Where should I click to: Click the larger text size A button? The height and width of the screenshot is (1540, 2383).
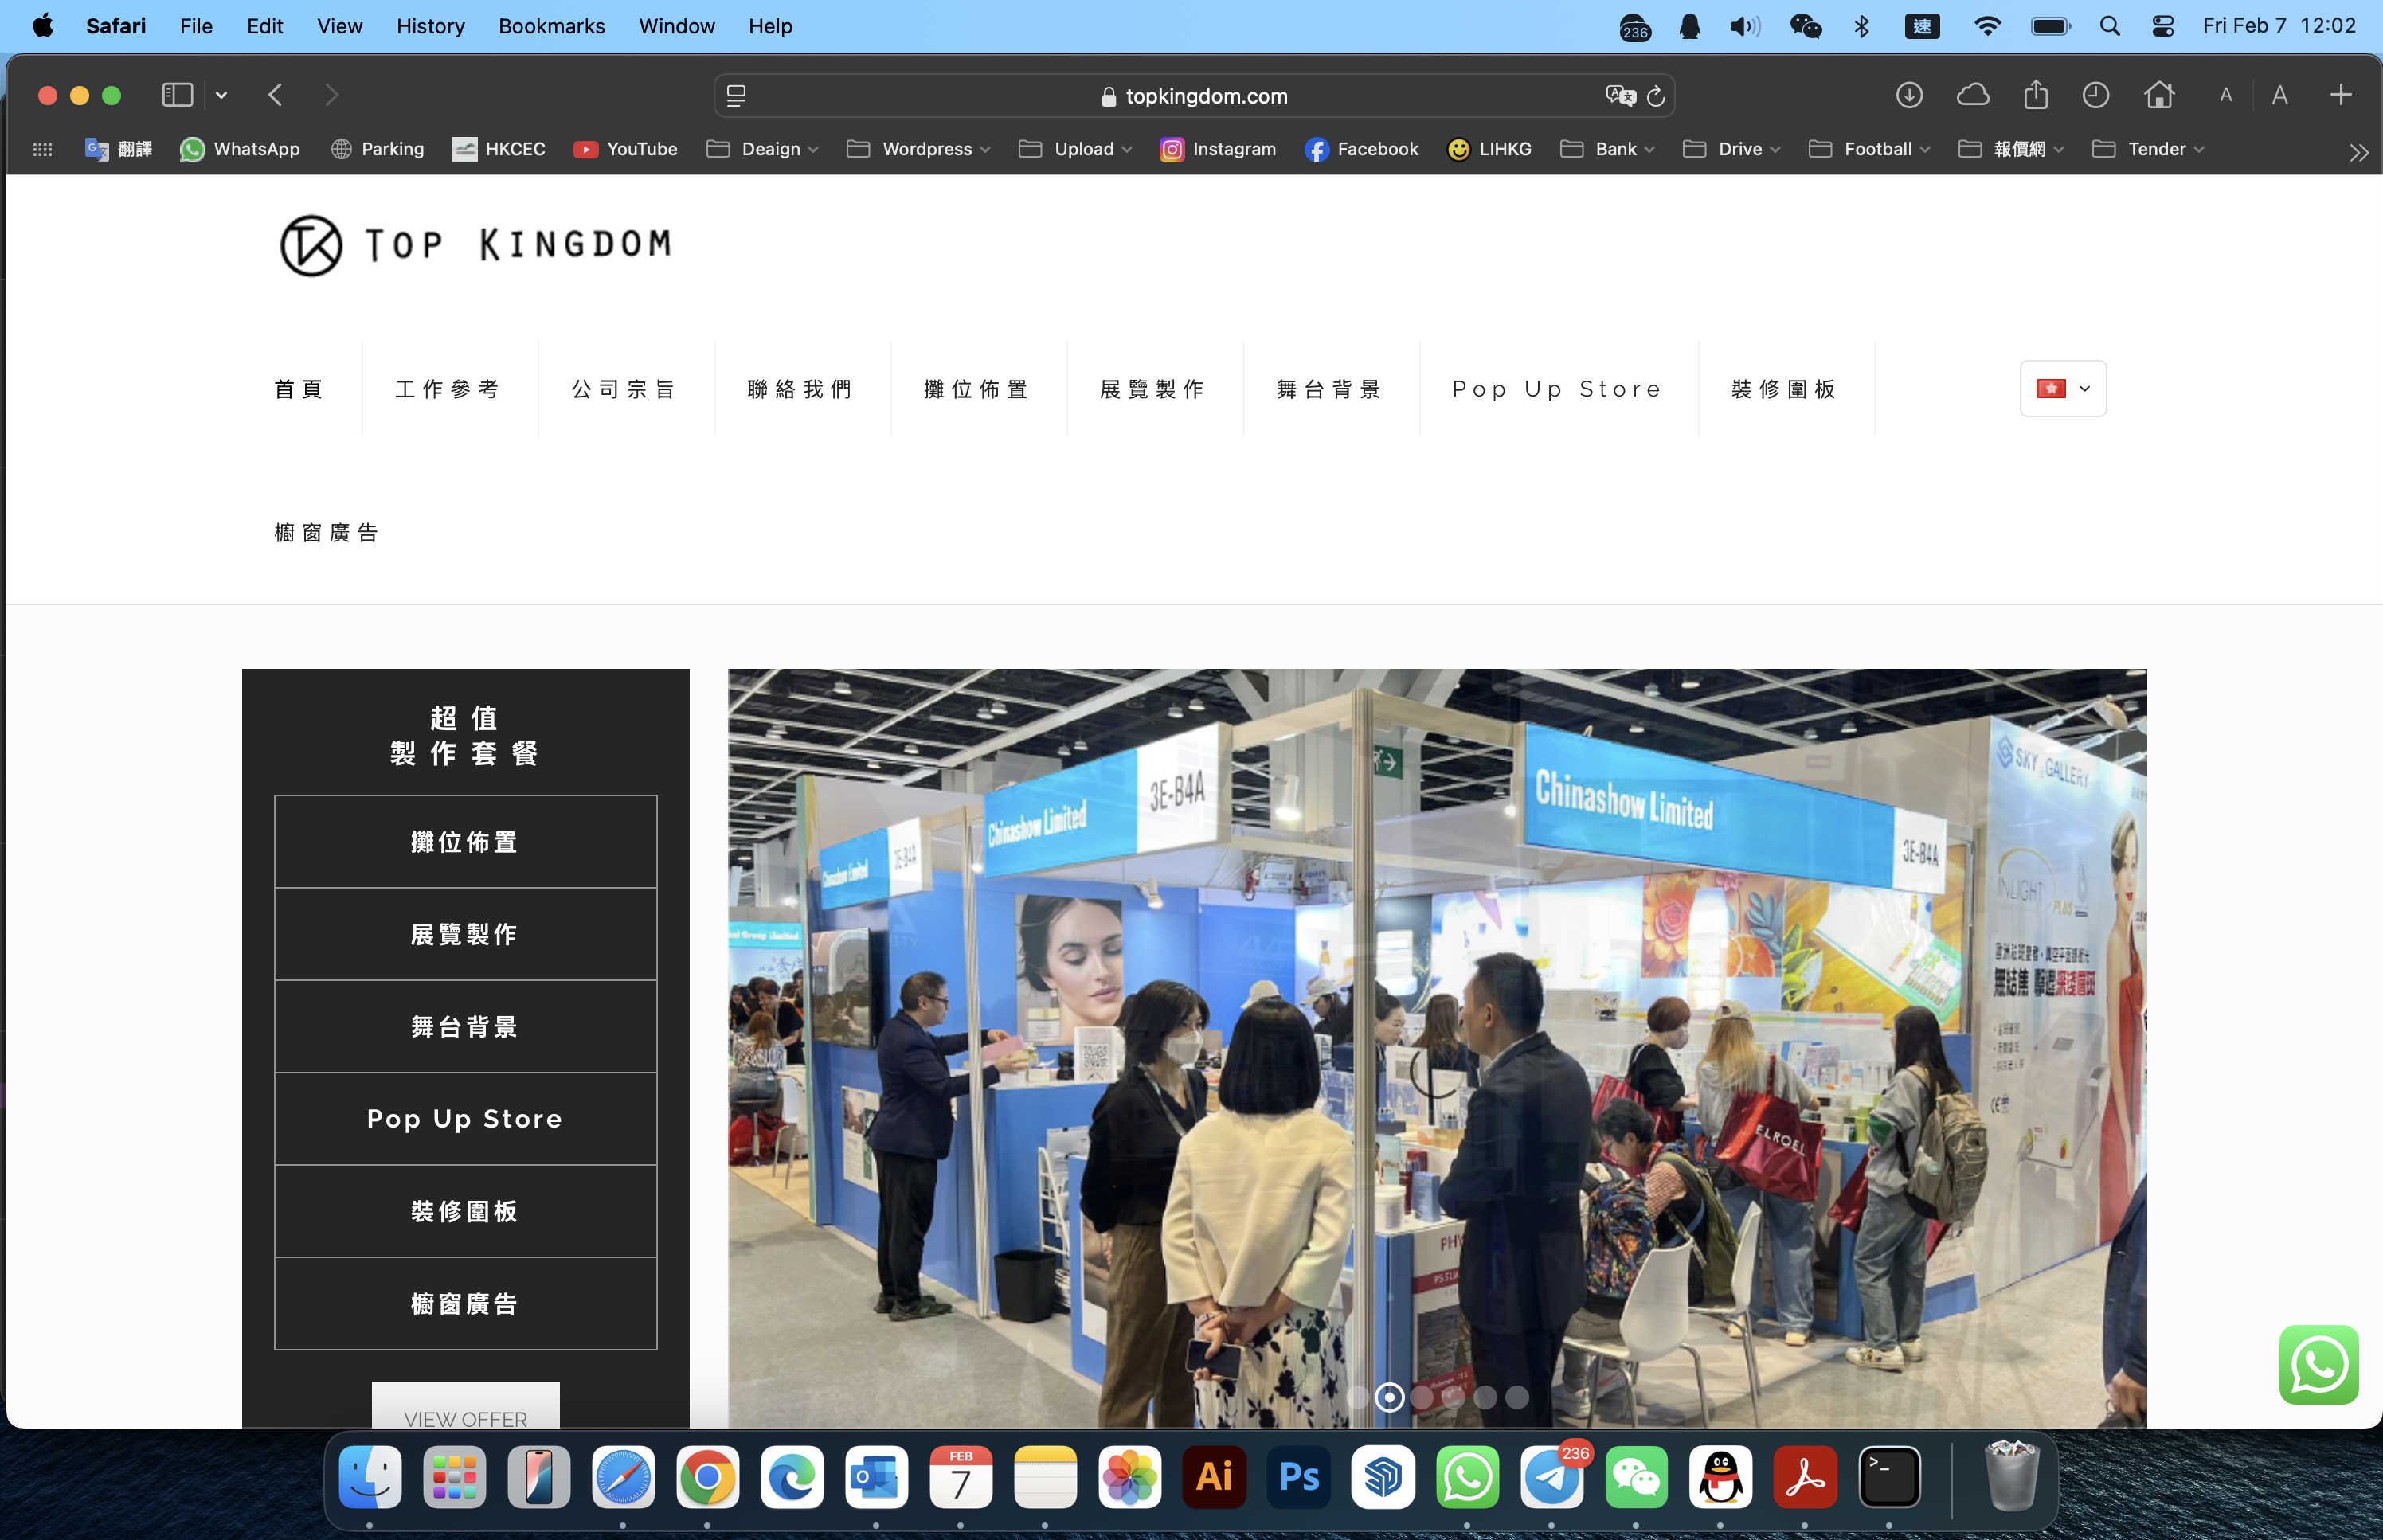click(x=2279, y=95)
